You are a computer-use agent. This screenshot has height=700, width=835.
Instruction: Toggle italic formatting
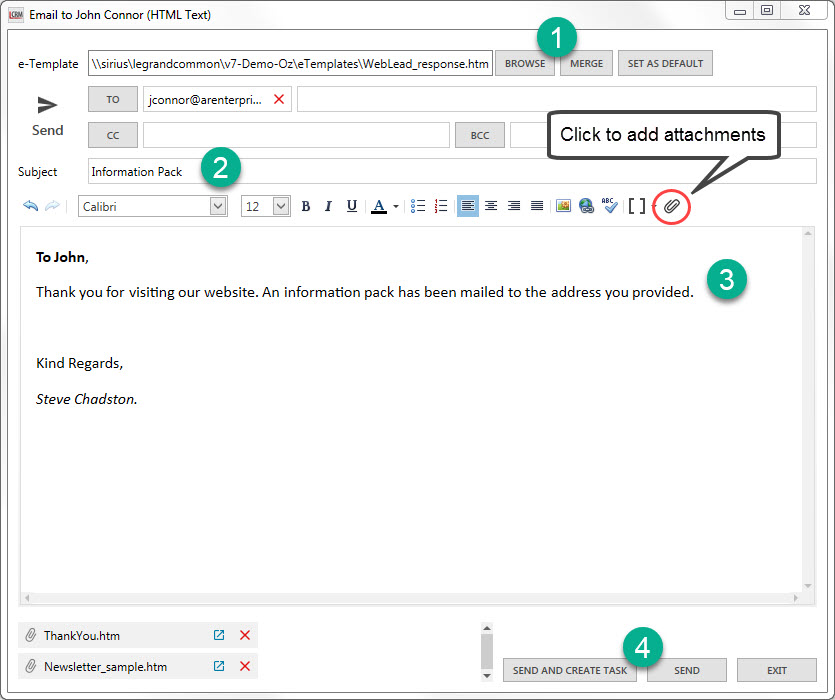pyautogui.click(x=328, y=206)
